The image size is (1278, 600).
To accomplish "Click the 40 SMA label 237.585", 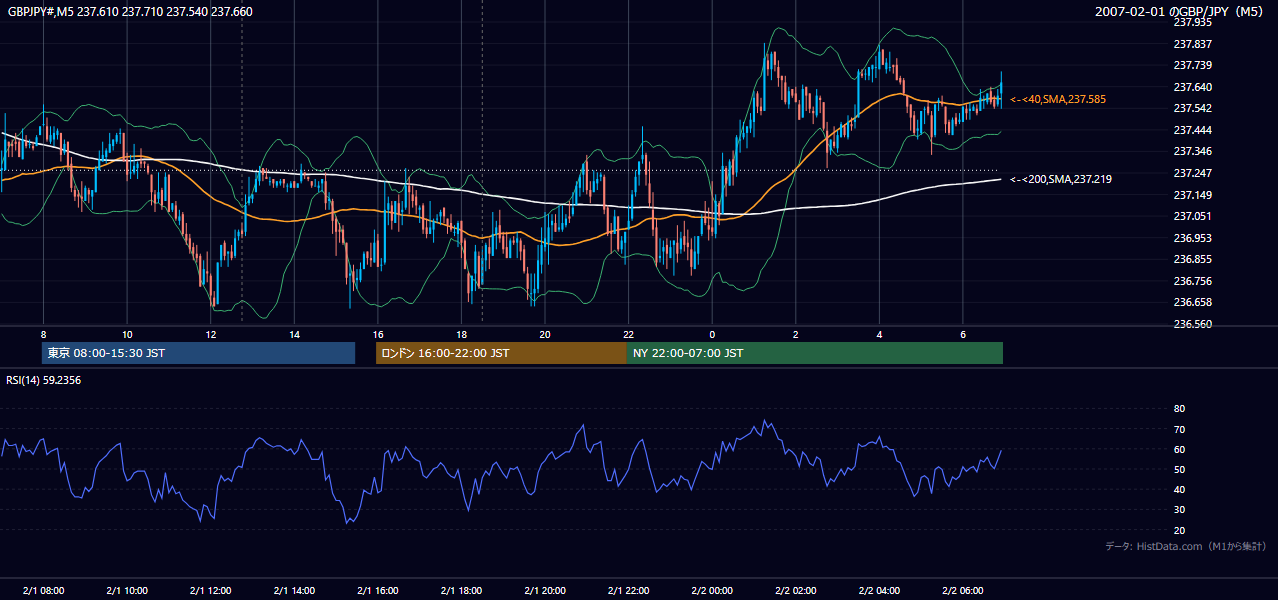I will point(1057,100).
